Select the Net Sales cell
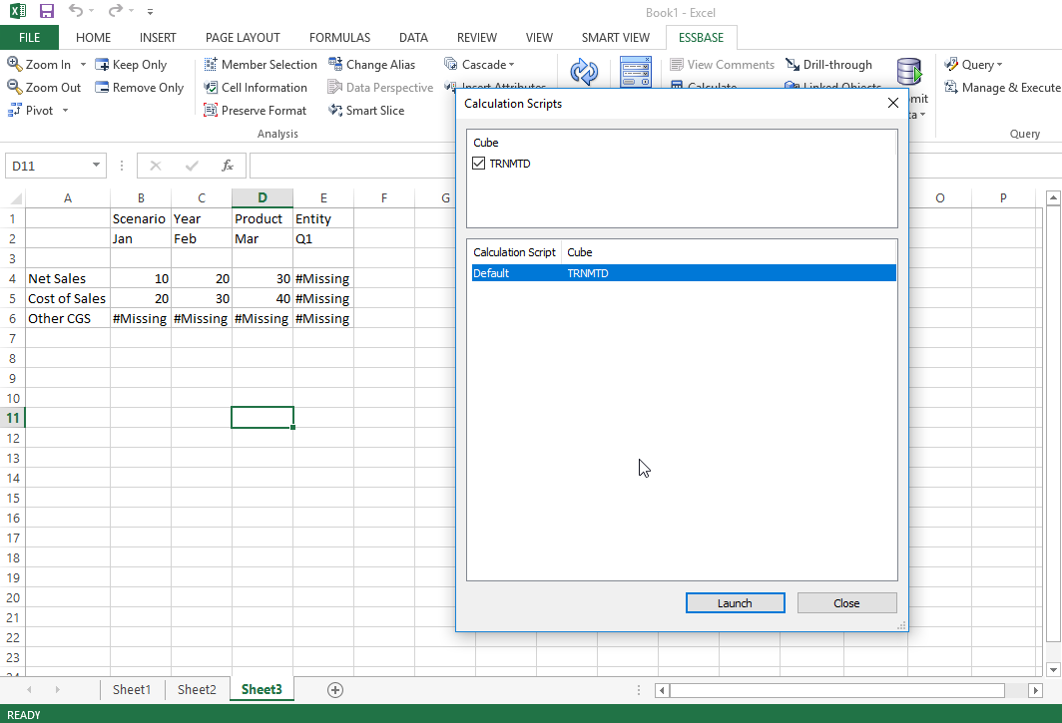This screenshot has width=1062, height=723. click(x=68, y=278)
